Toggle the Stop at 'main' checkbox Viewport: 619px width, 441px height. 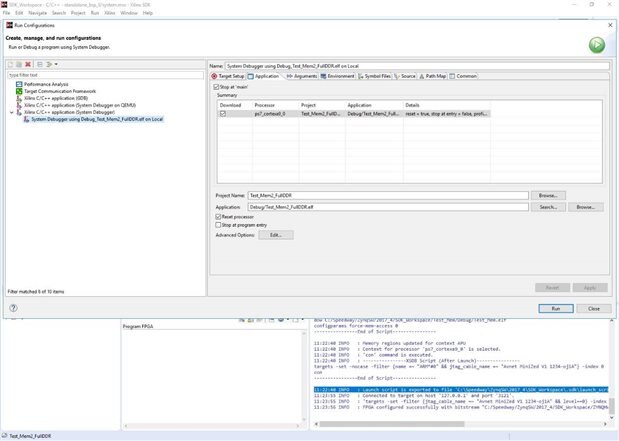(216, 87)
